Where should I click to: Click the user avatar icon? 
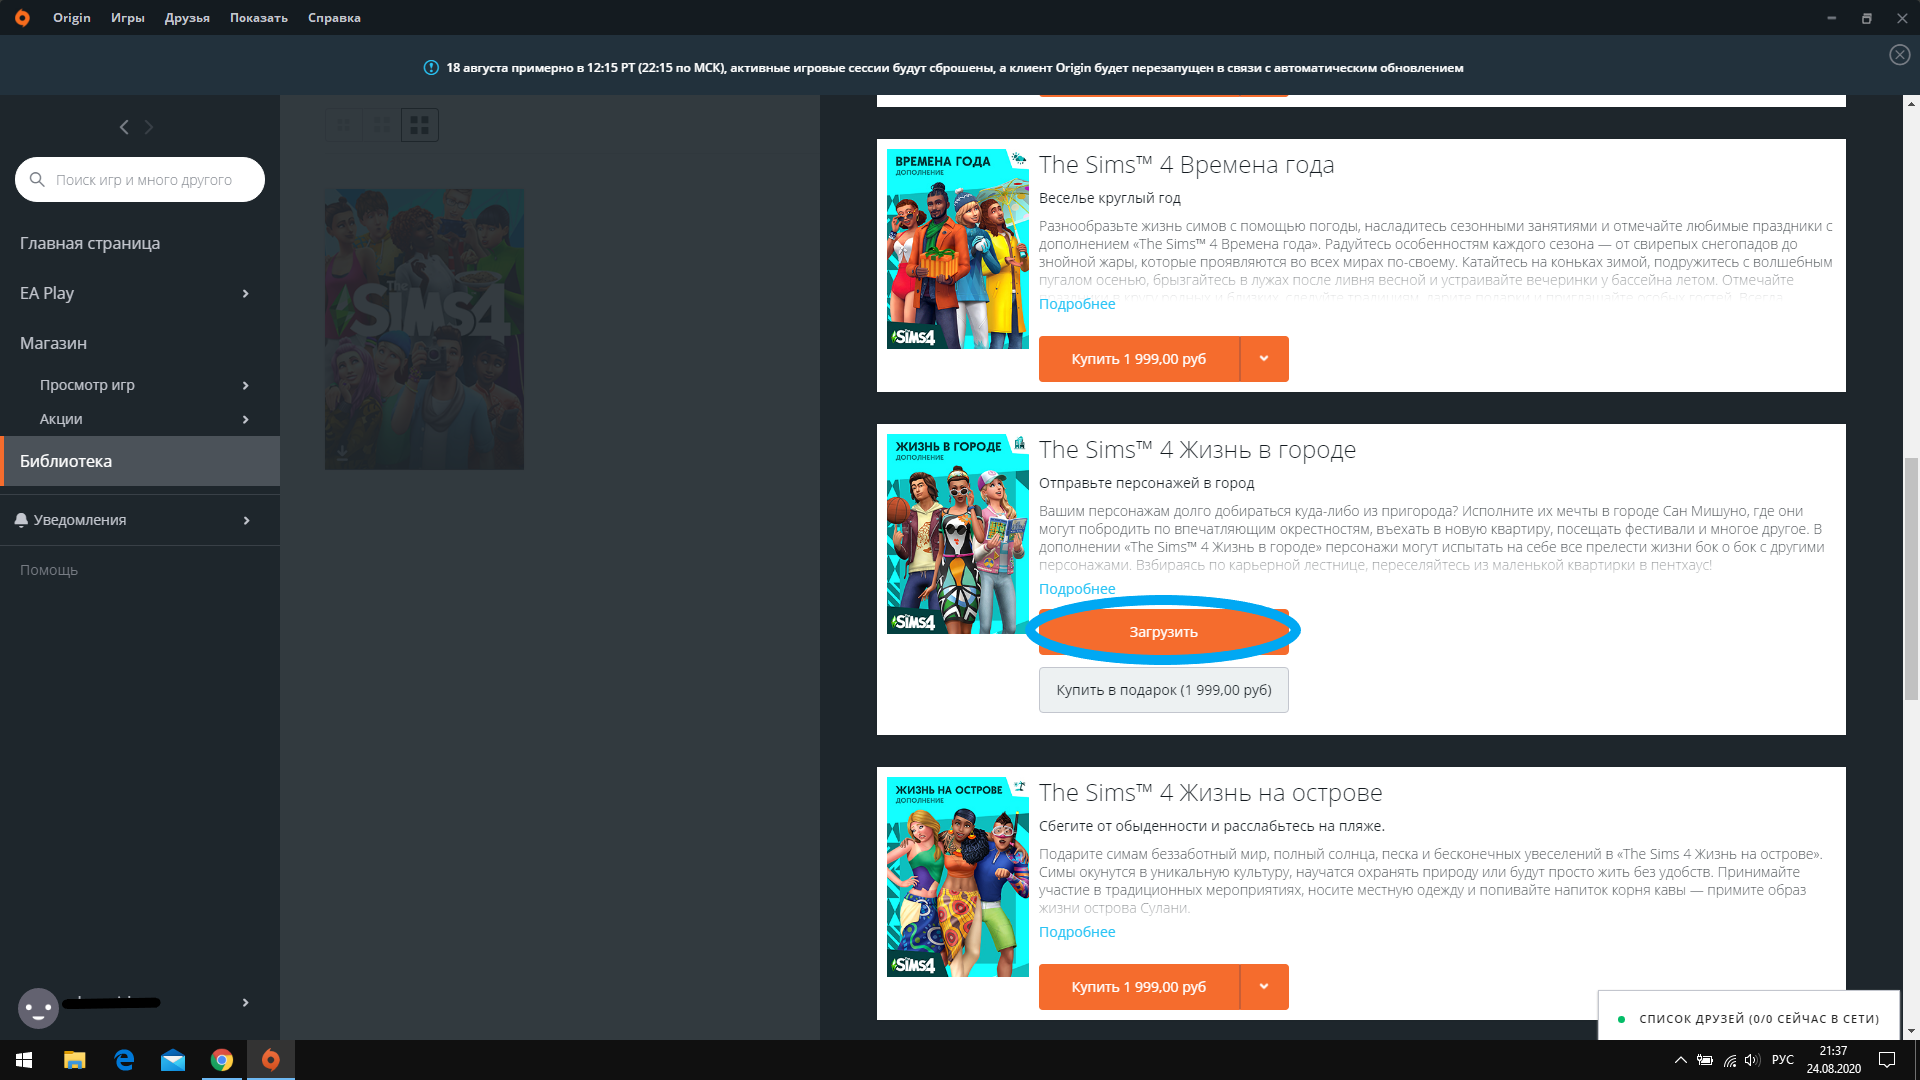pos(38,1007)
